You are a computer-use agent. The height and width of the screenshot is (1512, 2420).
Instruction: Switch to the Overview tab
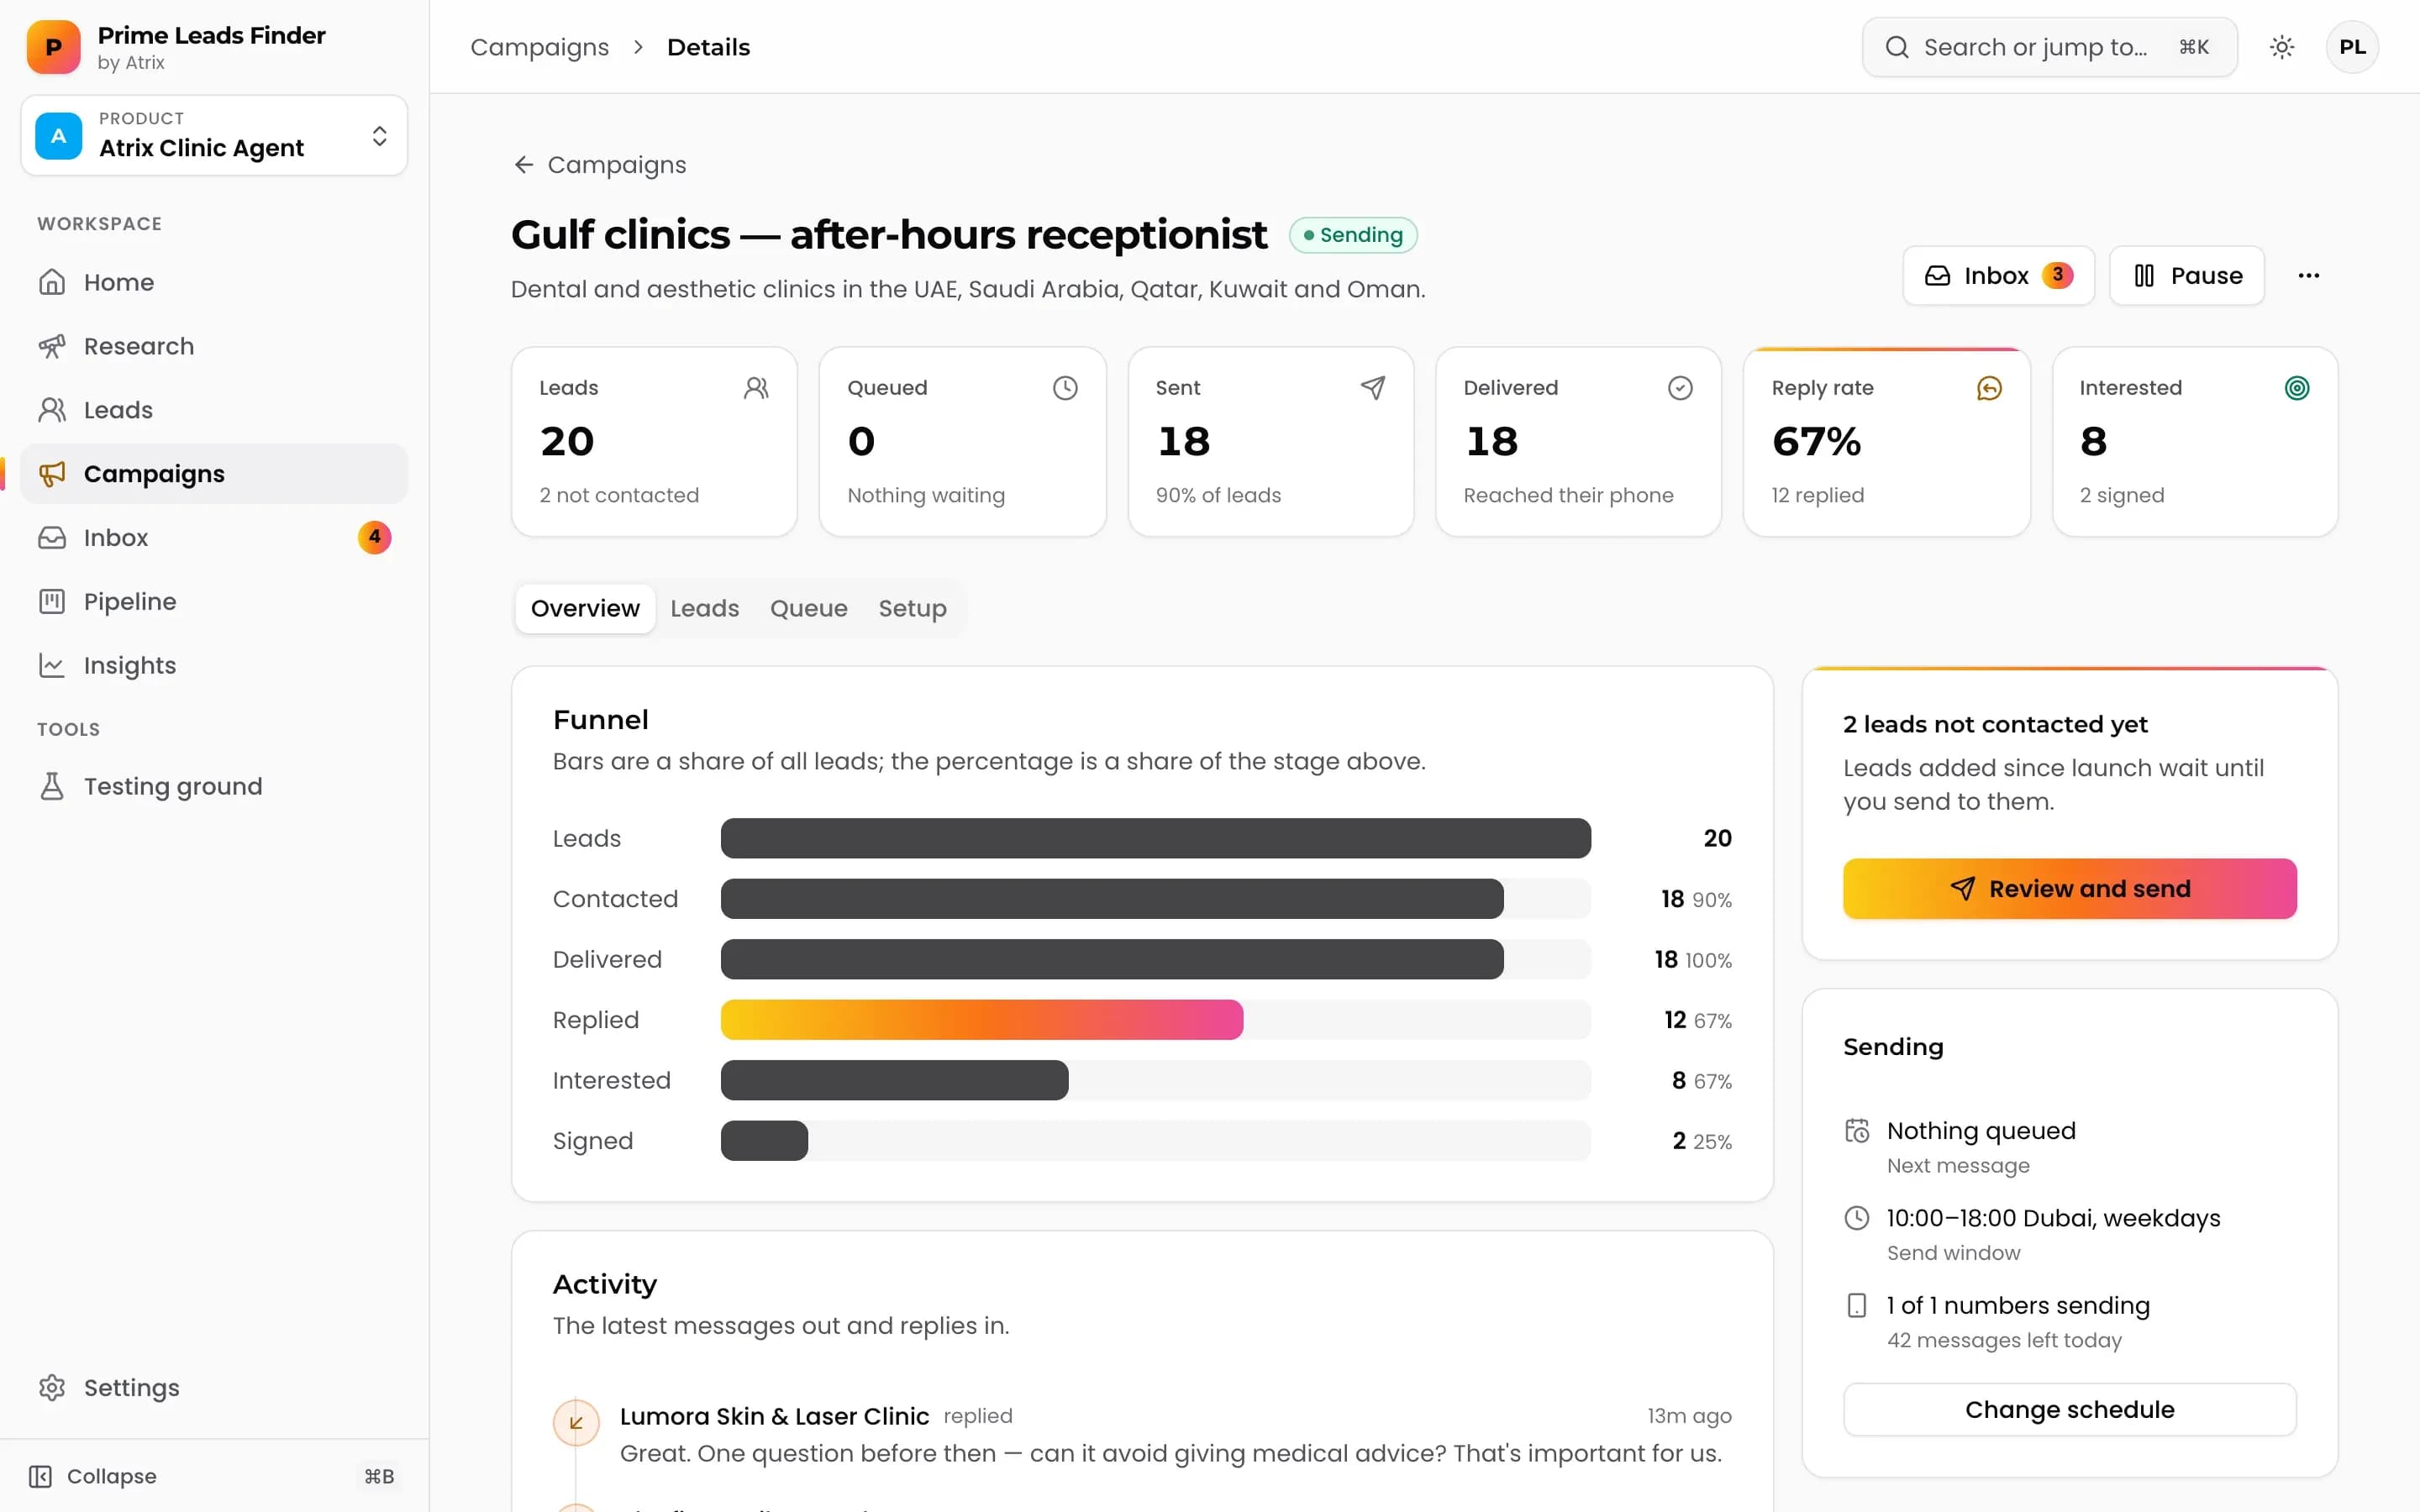585,609
